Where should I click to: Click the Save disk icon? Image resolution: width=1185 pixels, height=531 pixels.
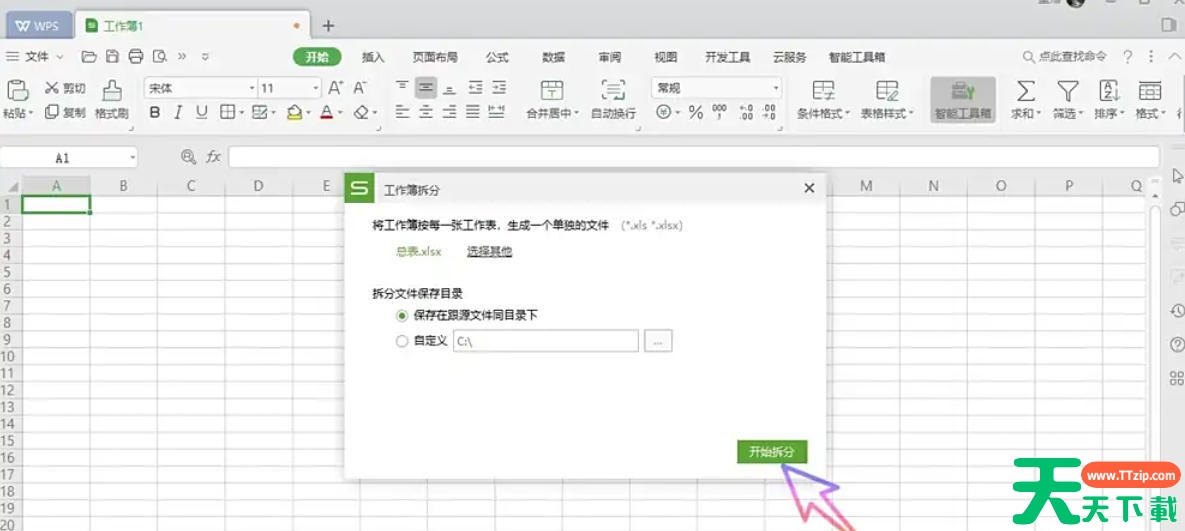[112, 57]
